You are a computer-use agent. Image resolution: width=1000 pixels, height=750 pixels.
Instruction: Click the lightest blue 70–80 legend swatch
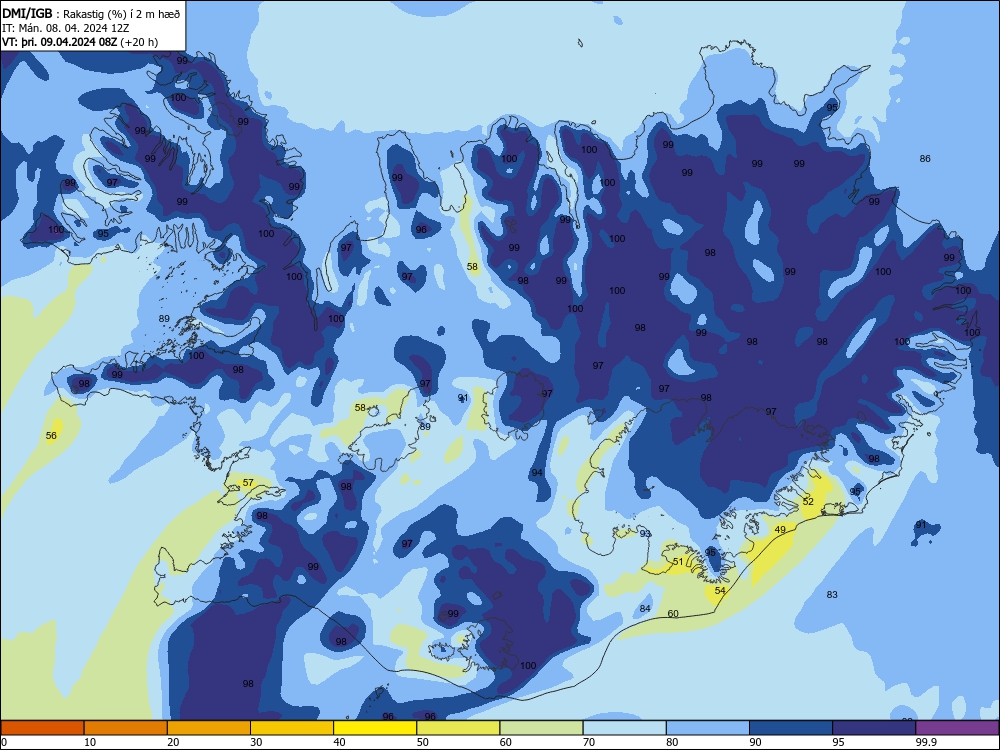click(x=625, y=728)
